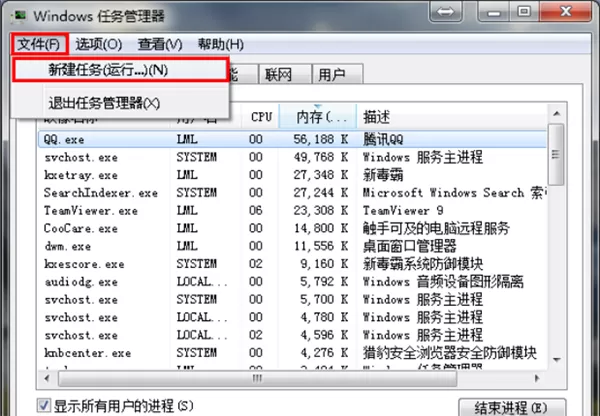Click the horizontal scroll left arrow
The height and width of the screenshot is (416, 600).
point(47,378)
